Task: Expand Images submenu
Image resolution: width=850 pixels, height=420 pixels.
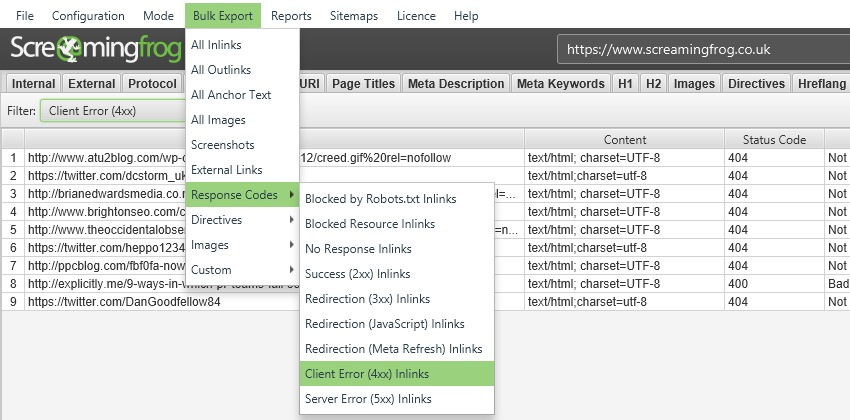Action: pyautogui.click(x=242, y=244)
